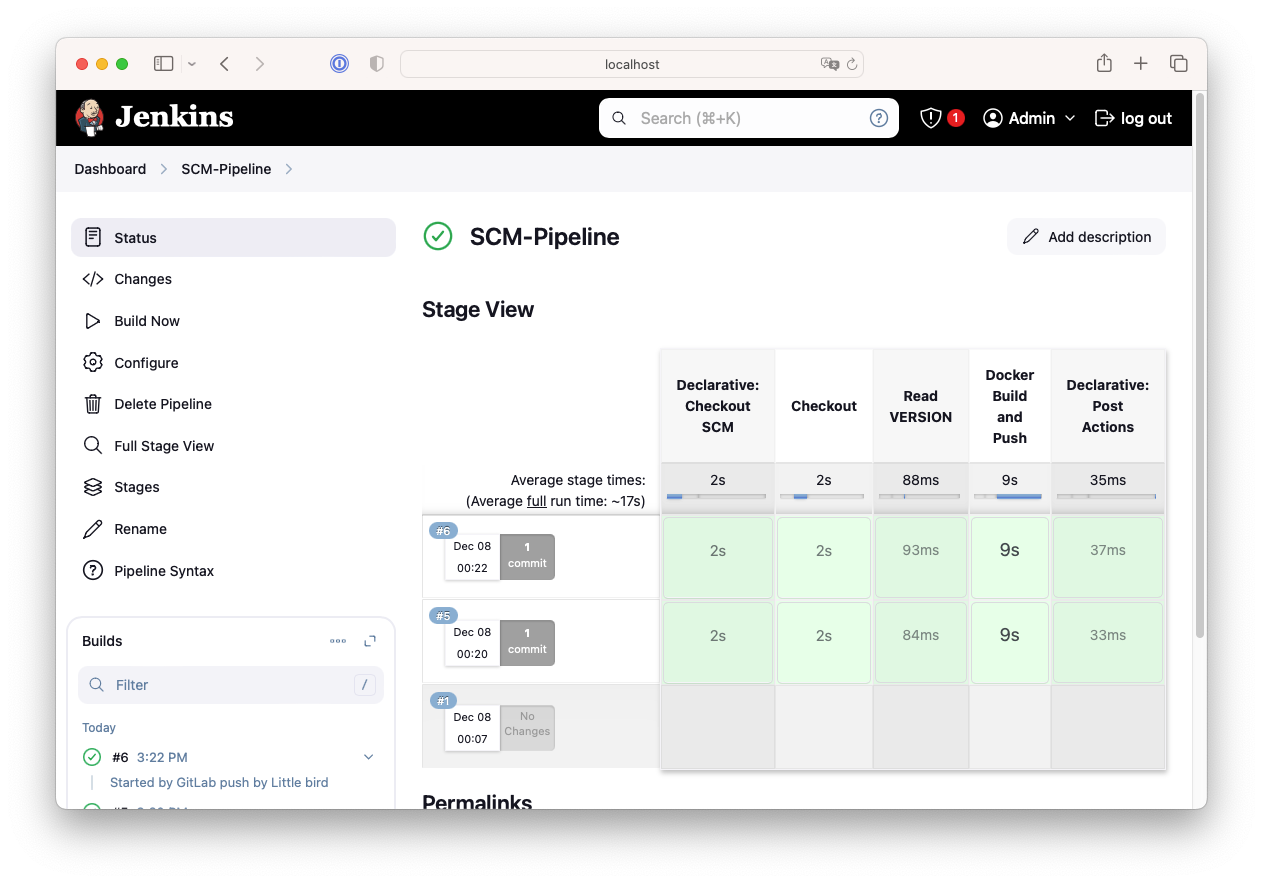Screen dimensions: 1263x883
Task: Open Safari sidebar toggle icon
Action: (x=164, y=64)
